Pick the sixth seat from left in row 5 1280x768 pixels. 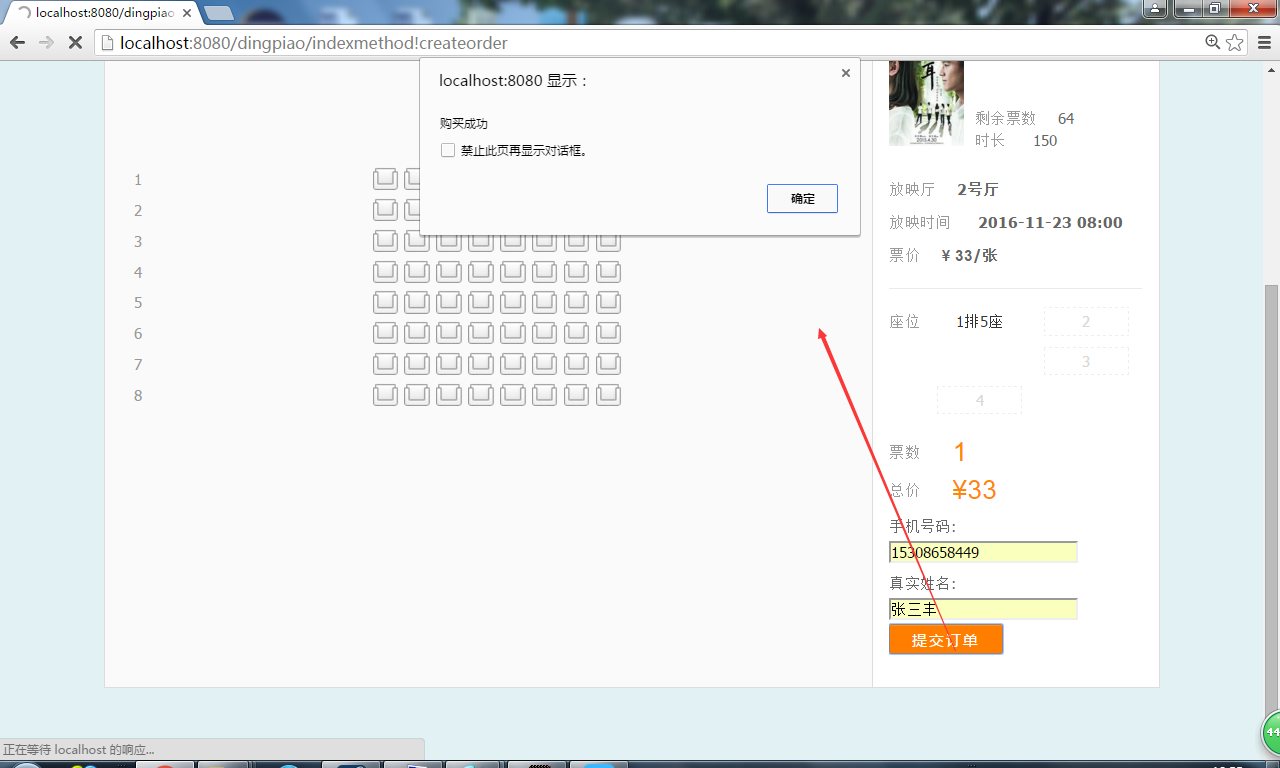click(x=545, y=302)
